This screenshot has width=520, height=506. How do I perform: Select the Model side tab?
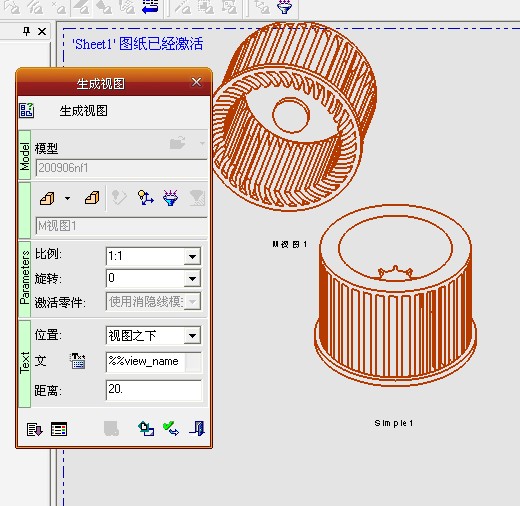(25, 156)
